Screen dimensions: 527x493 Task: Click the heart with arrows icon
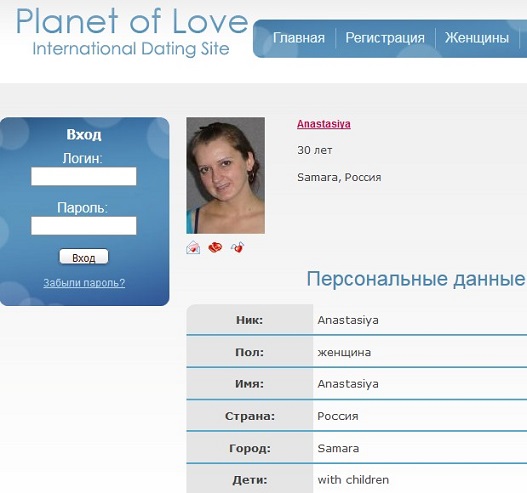tap(237, 247)
